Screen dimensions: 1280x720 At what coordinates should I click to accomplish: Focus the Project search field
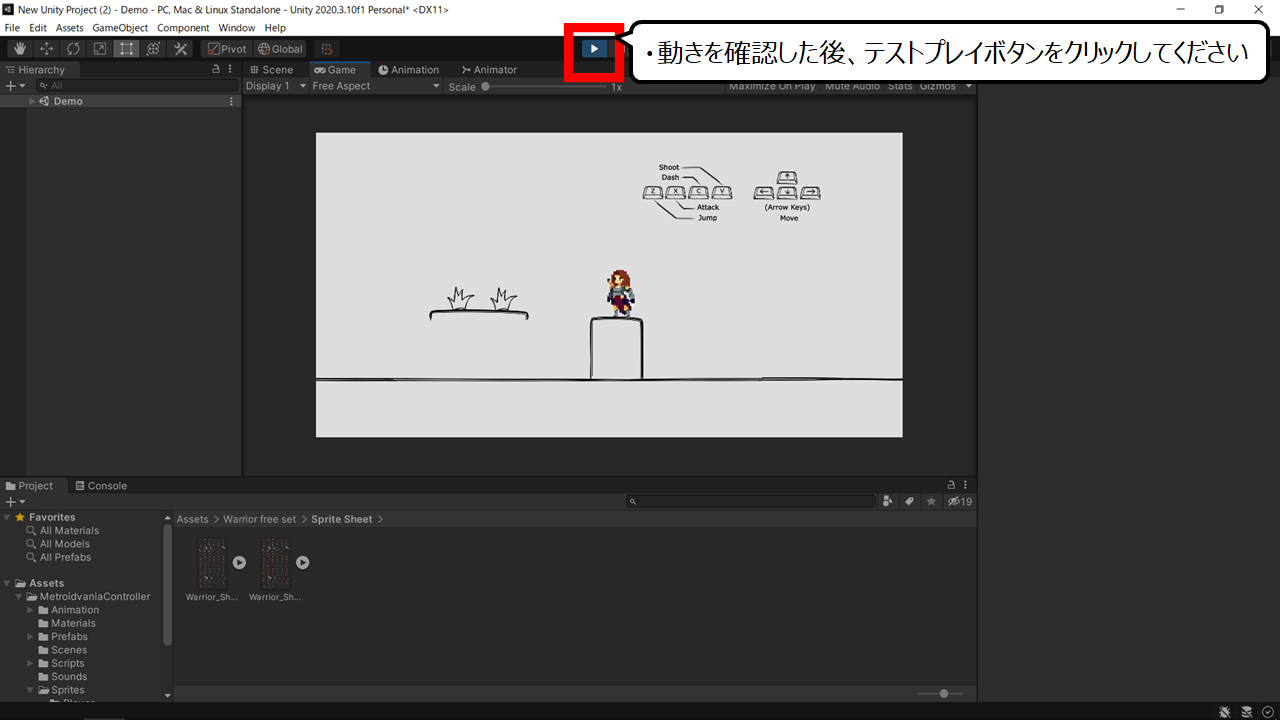pyautogui.click(x=750, y=502)
